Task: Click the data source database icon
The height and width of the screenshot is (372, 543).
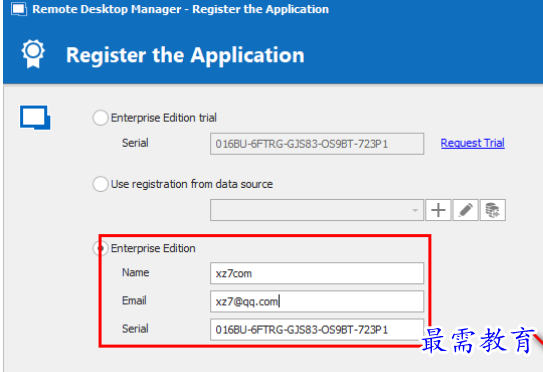Action: point(493,210)
